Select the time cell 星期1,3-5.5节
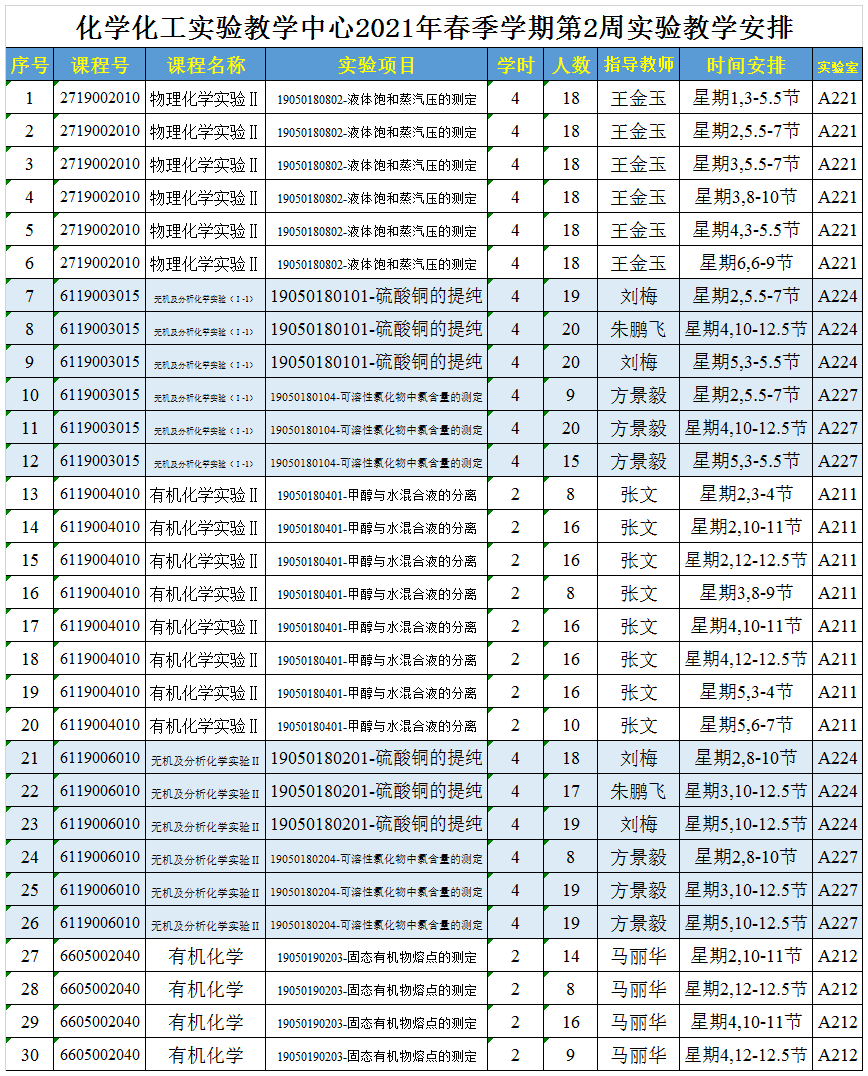The image size is (868, 1076). 746,98
